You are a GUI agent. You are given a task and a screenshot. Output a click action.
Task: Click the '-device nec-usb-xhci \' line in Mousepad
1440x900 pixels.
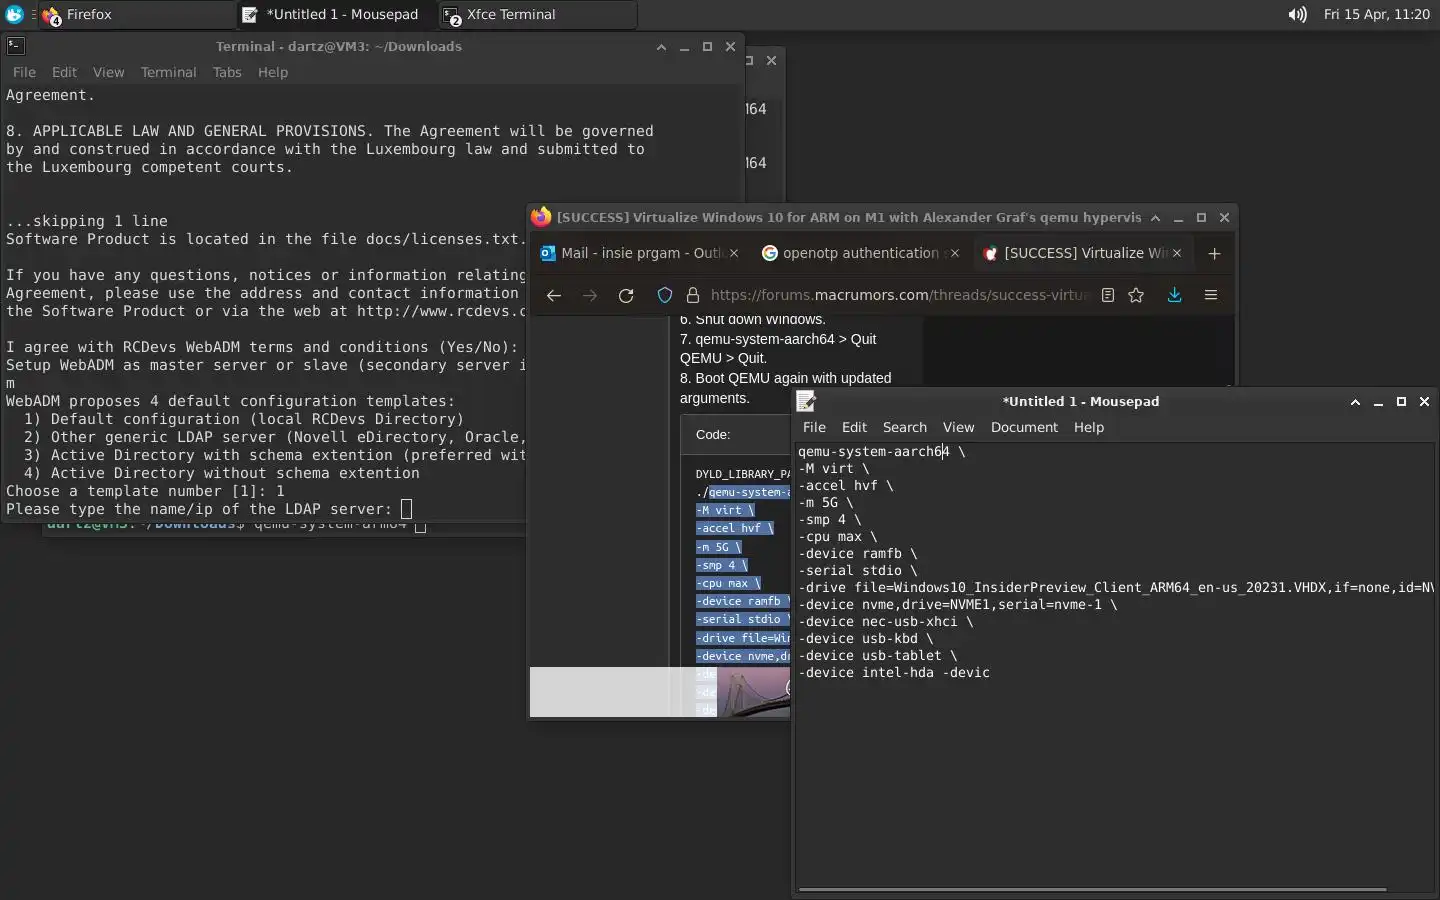coord(886,621)
